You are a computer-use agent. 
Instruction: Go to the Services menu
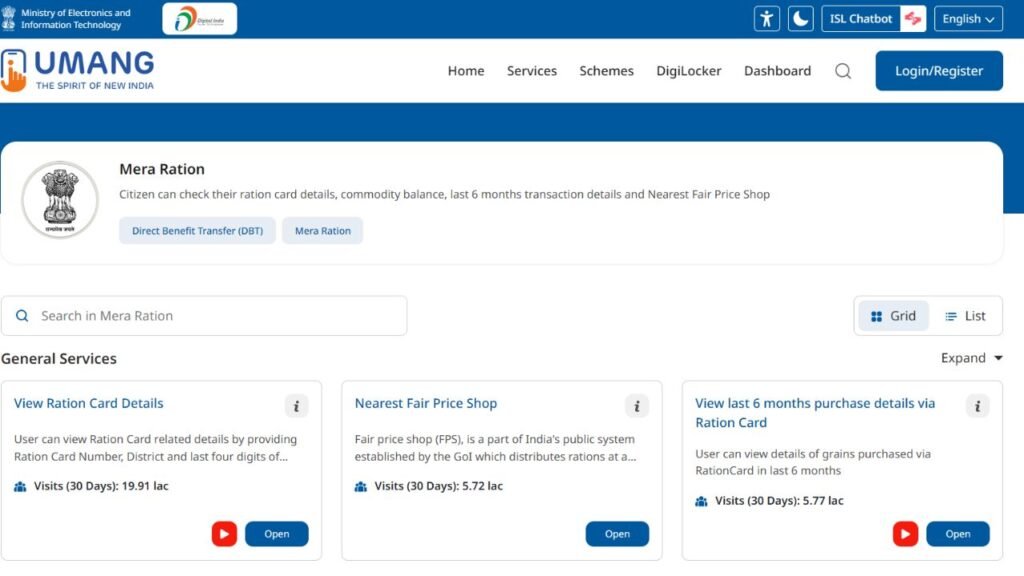pos(531,71)
